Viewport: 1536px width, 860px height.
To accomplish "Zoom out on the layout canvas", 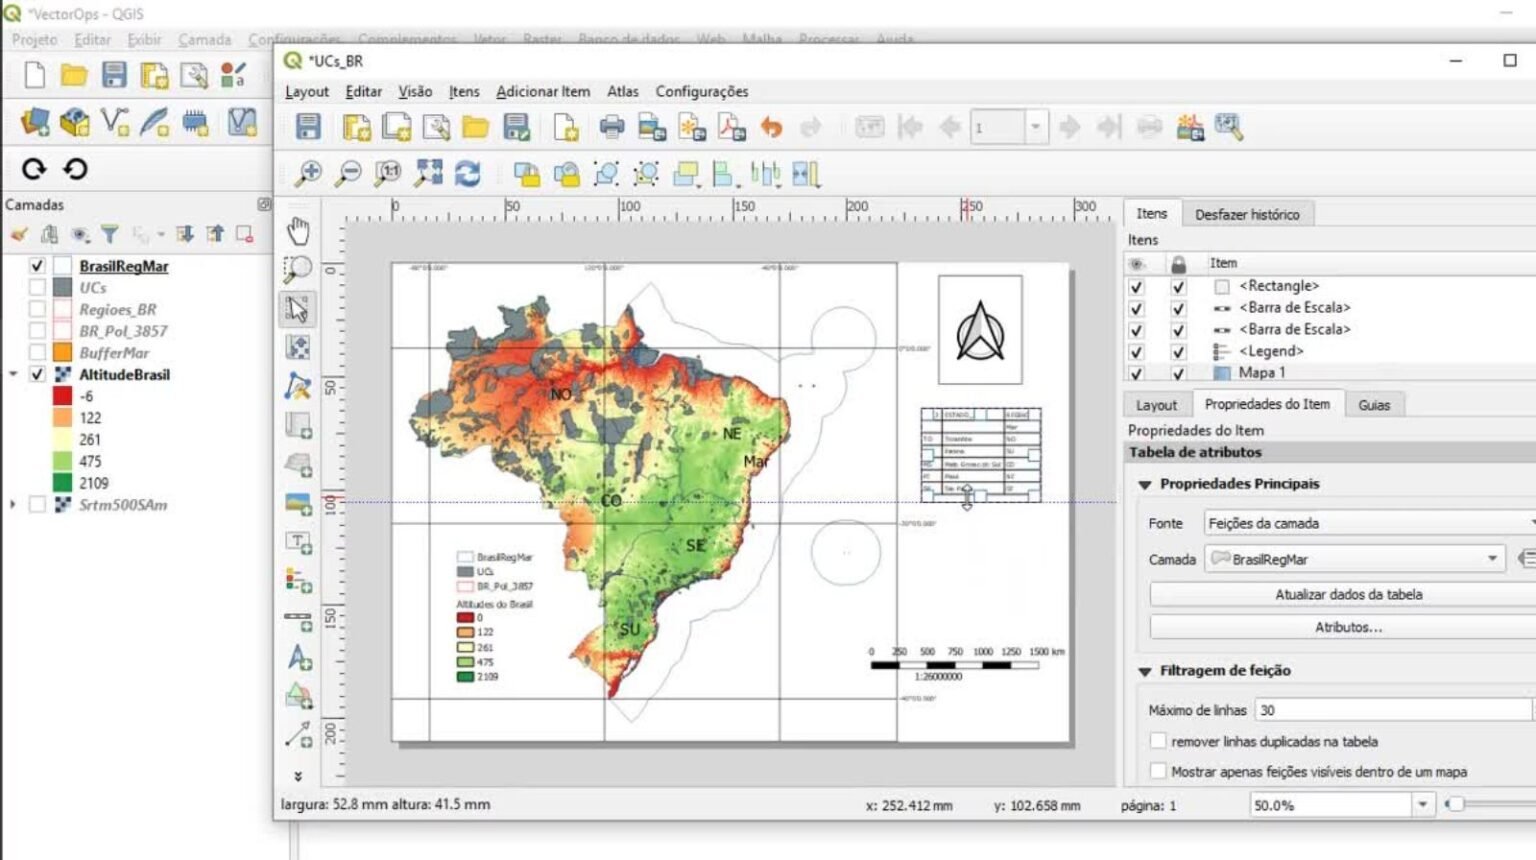I will [x=348, y=174].
